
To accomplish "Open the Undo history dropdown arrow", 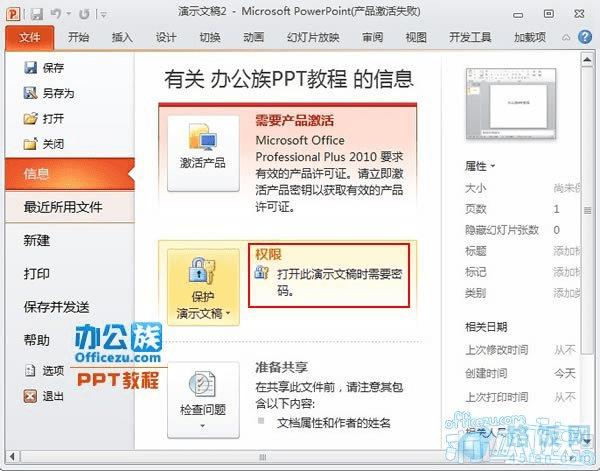I will 68,14.
